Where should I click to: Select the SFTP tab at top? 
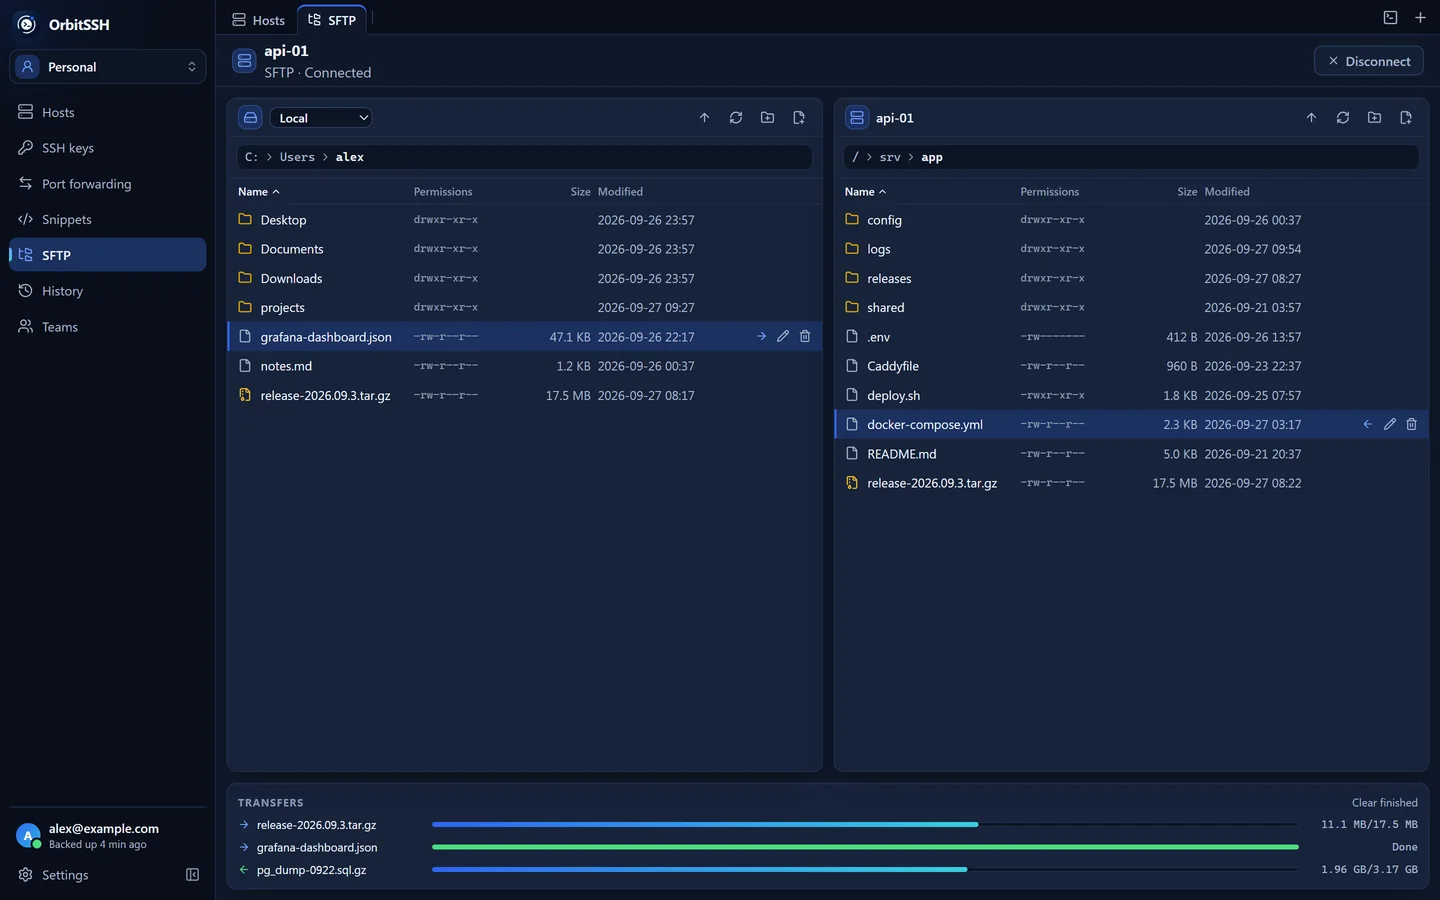(x=332, y=20)
